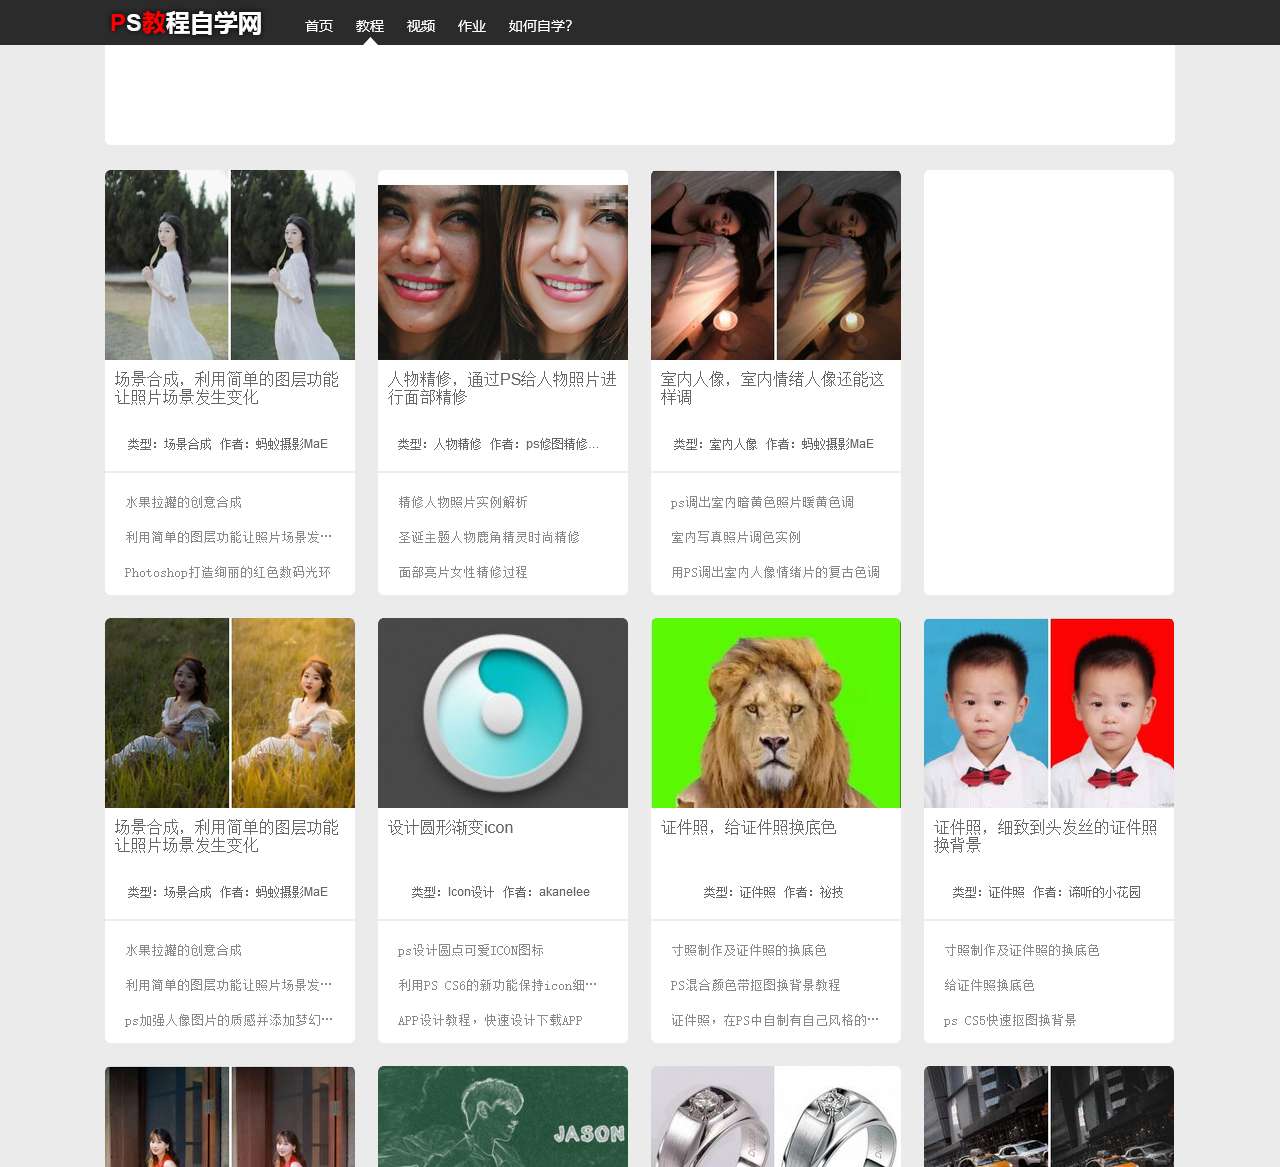Click the Icon设计 type label

tap(471, 892)
